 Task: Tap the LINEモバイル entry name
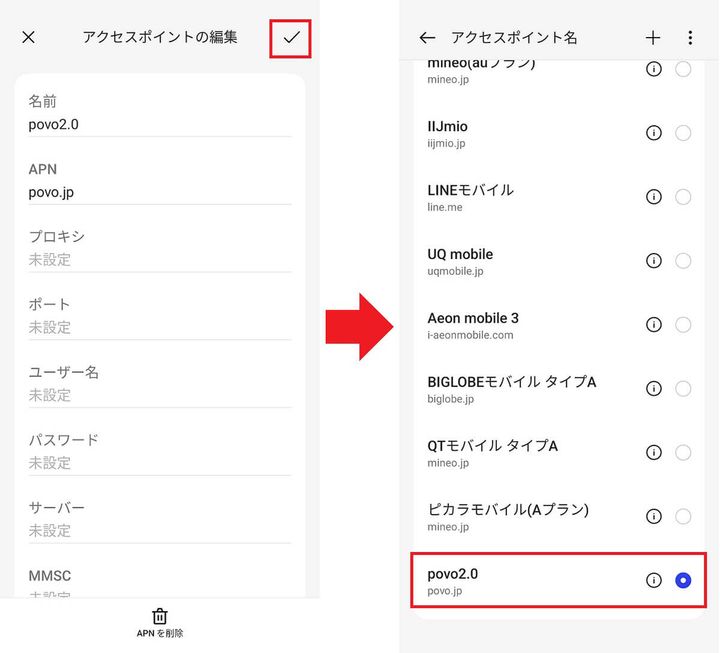[x=470, y=190]
